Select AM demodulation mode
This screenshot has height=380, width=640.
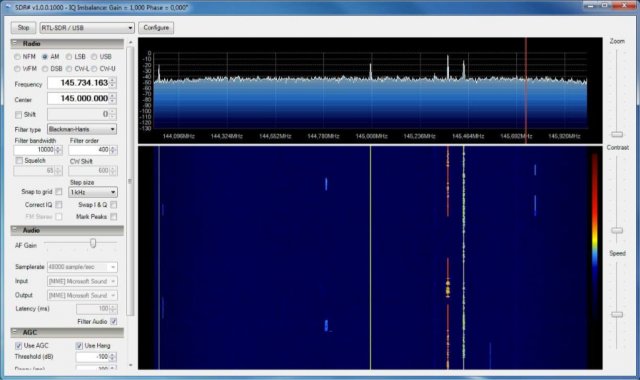pyautogui.click(x=45, y=57)
